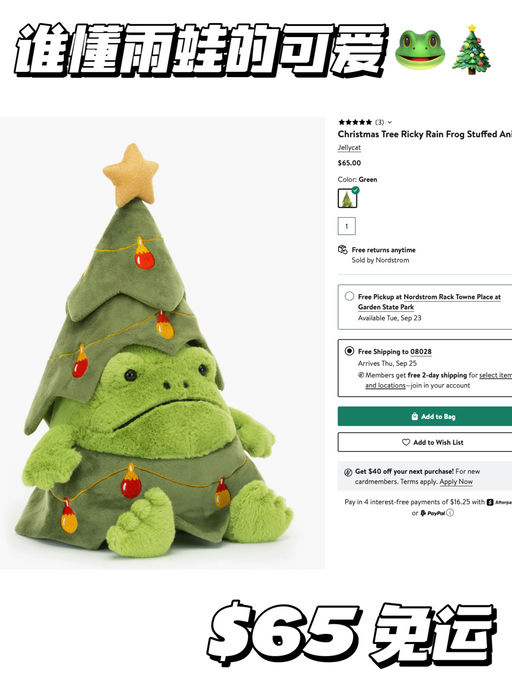Screen dimensions: 512x683
Task: Select Free Shipping to 08028 option
Action: 349,351
